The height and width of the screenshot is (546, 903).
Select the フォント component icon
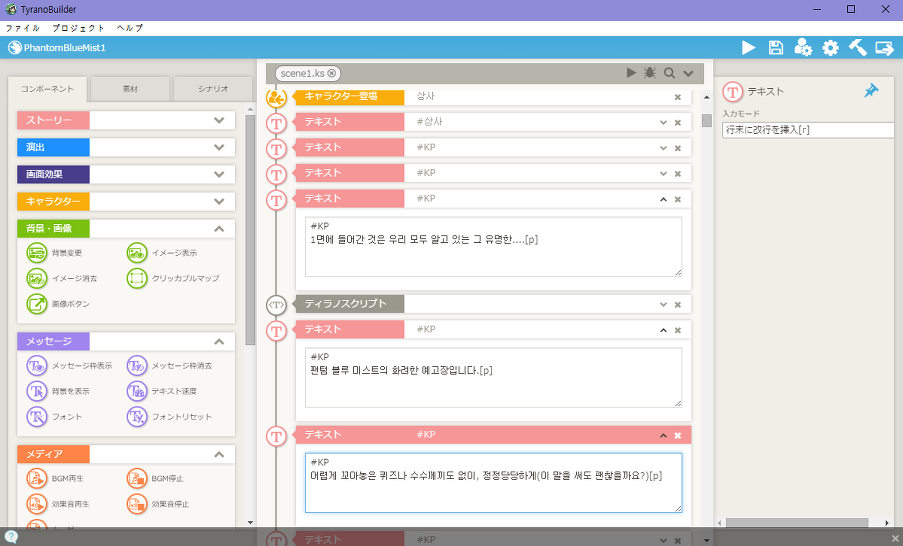[x=37, y=416]
